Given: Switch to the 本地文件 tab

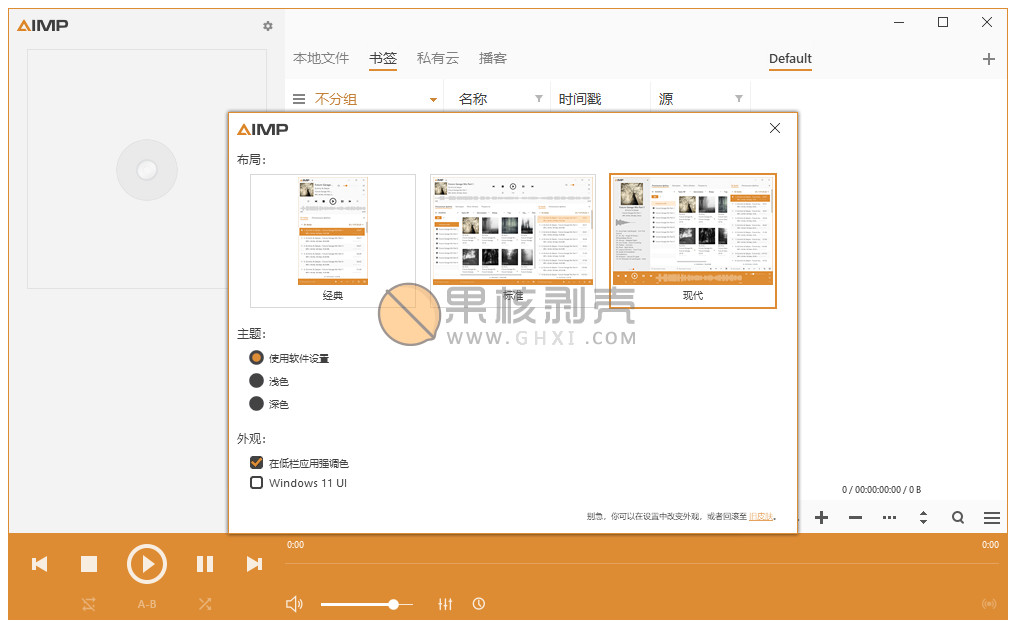Looking at the screenshot, I should point(321,58).
